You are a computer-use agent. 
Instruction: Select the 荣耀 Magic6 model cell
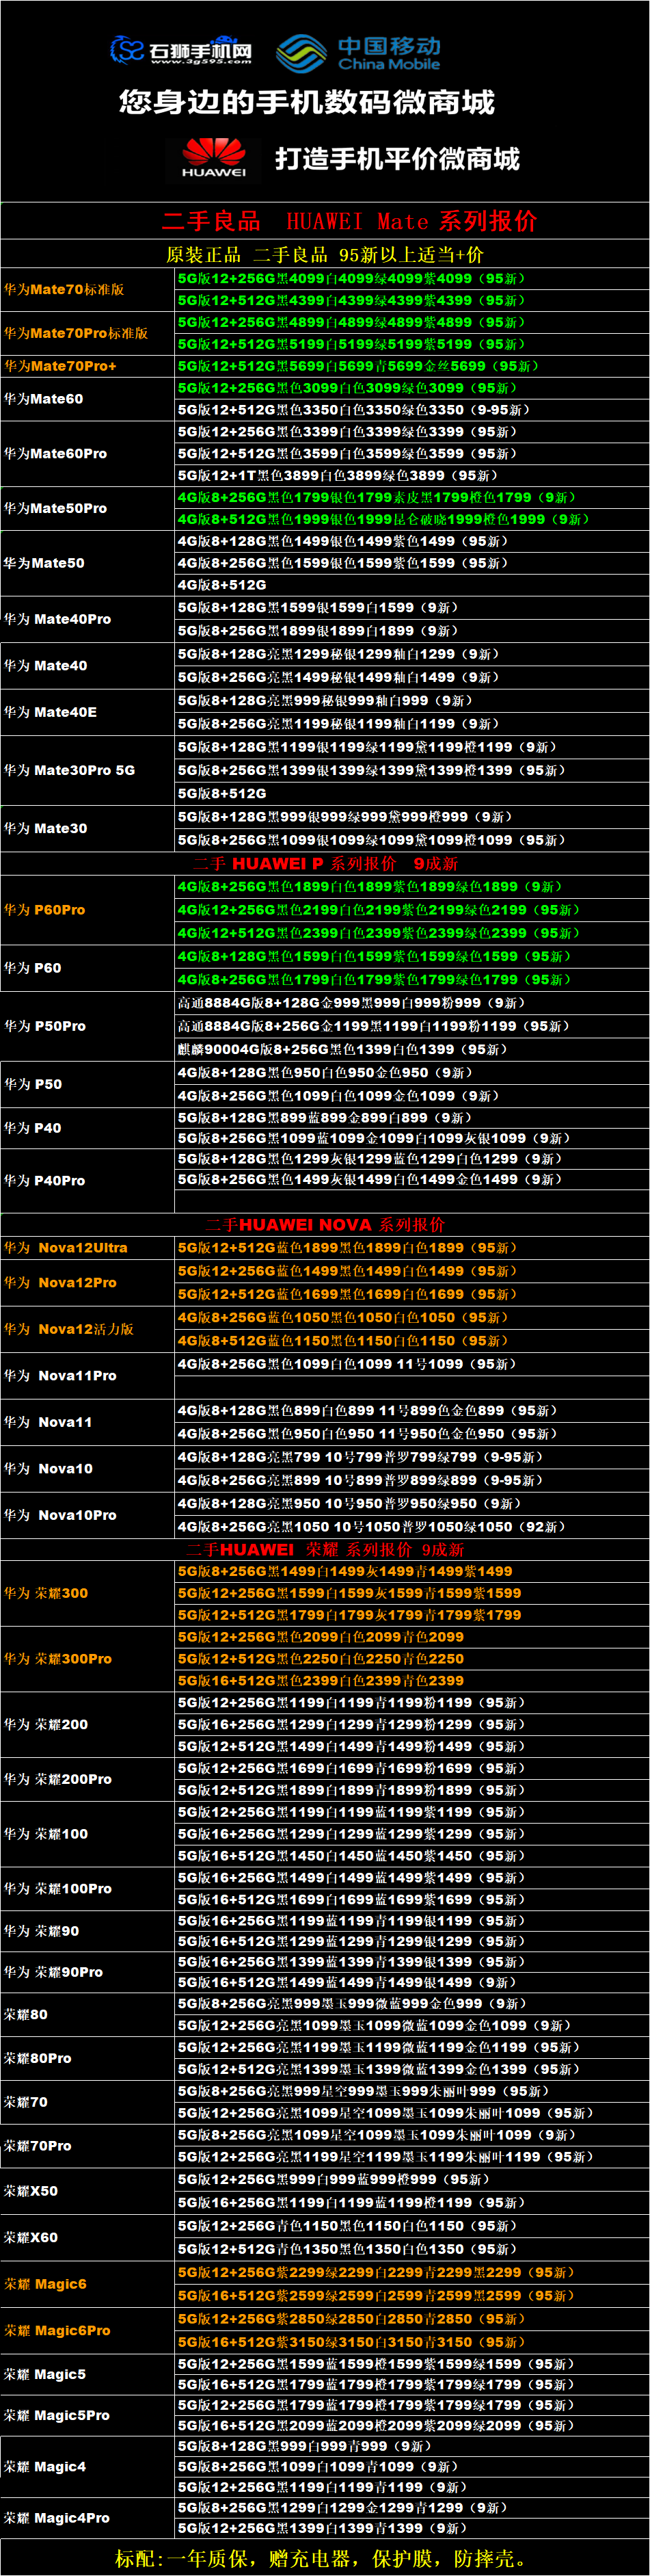tap(88, 2284)
